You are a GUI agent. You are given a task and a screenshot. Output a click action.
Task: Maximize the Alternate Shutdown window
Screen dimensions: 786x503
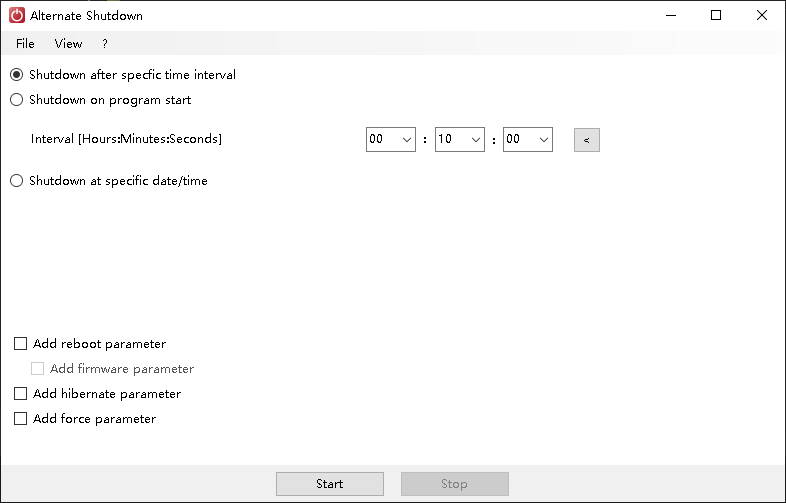(716, 15)
